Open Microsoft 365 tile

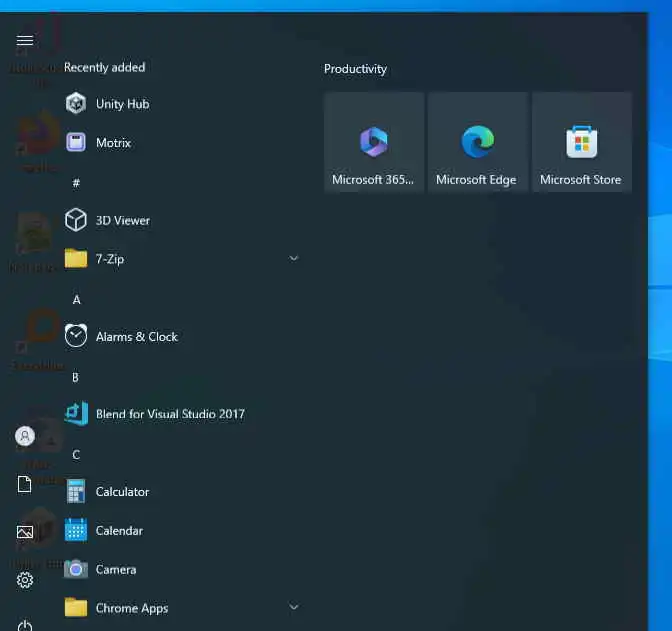pos(374,142)
